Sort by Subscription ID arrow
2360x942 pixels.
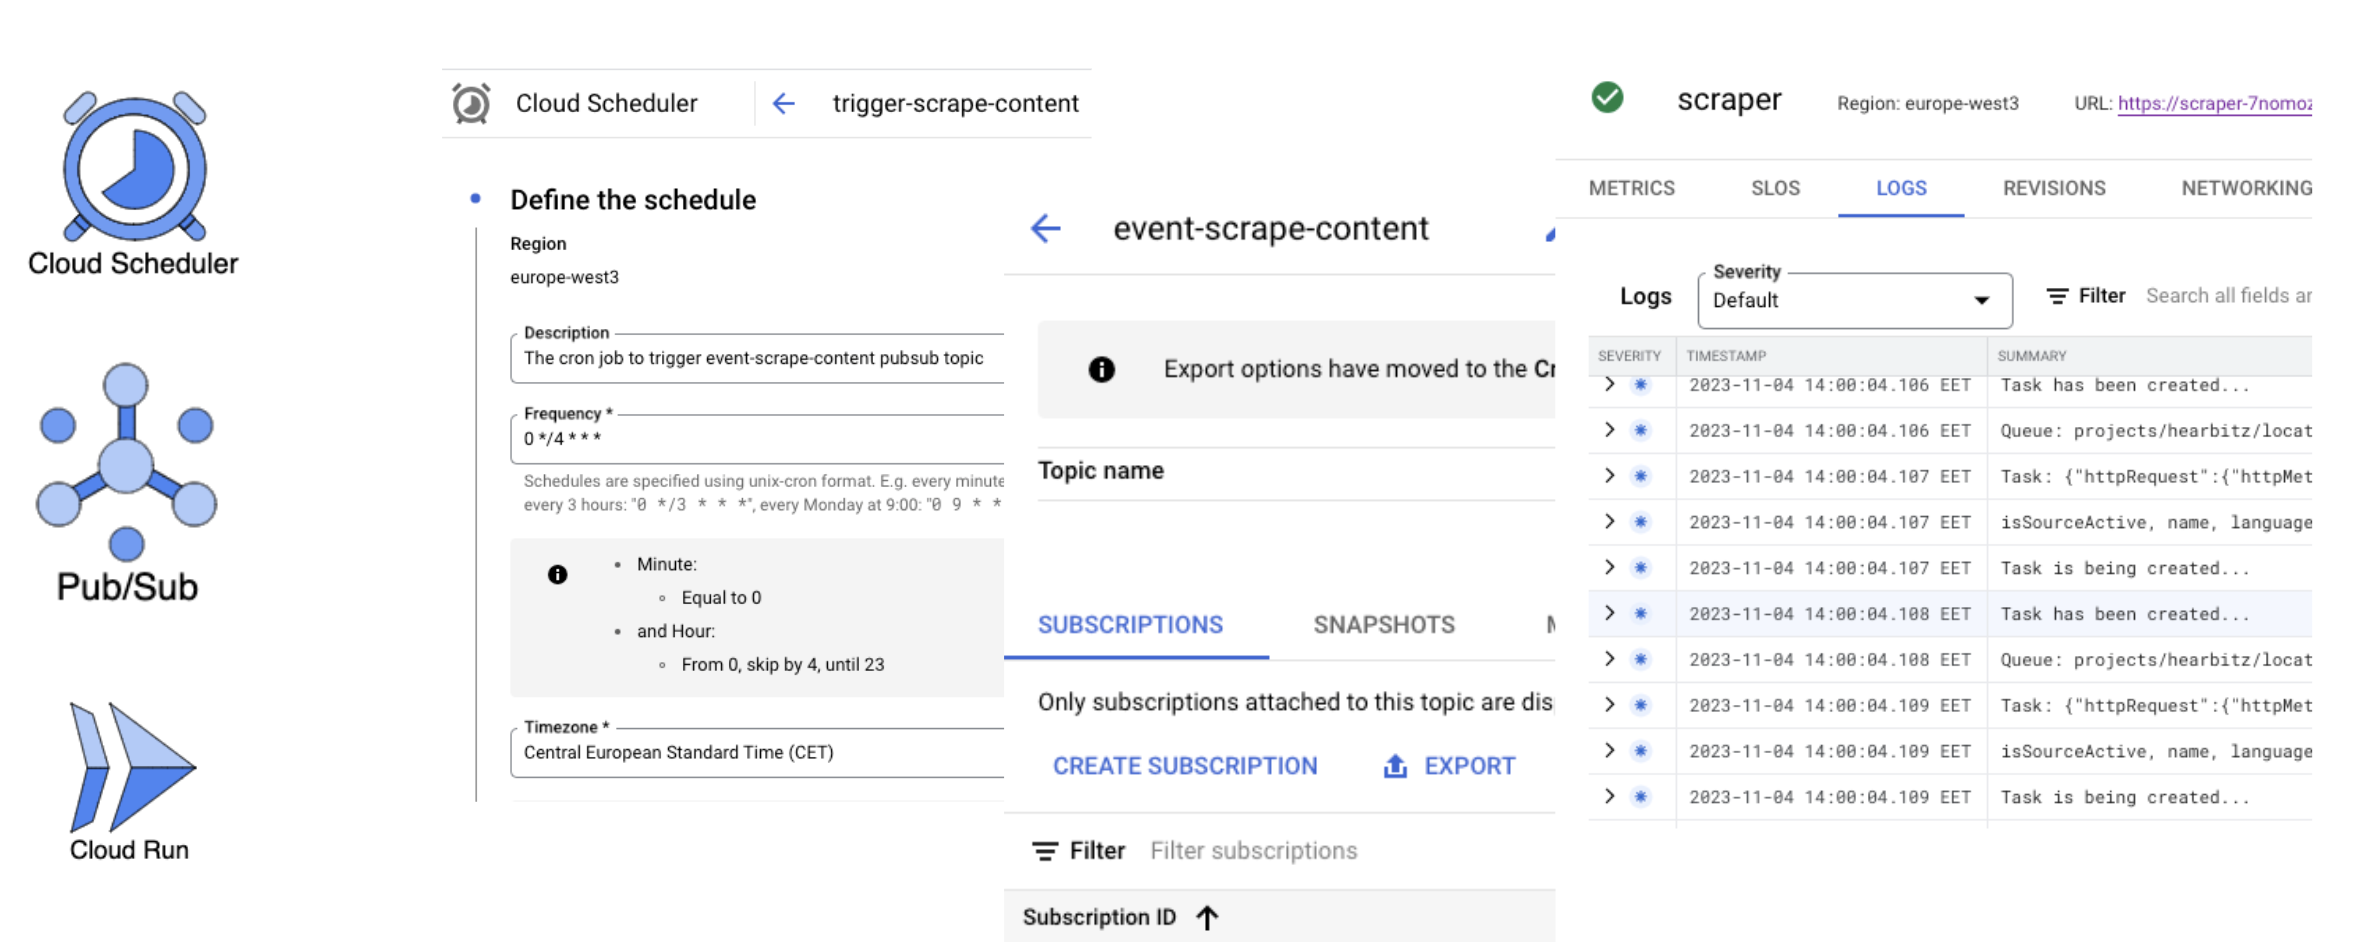(x=1208, y=917)
